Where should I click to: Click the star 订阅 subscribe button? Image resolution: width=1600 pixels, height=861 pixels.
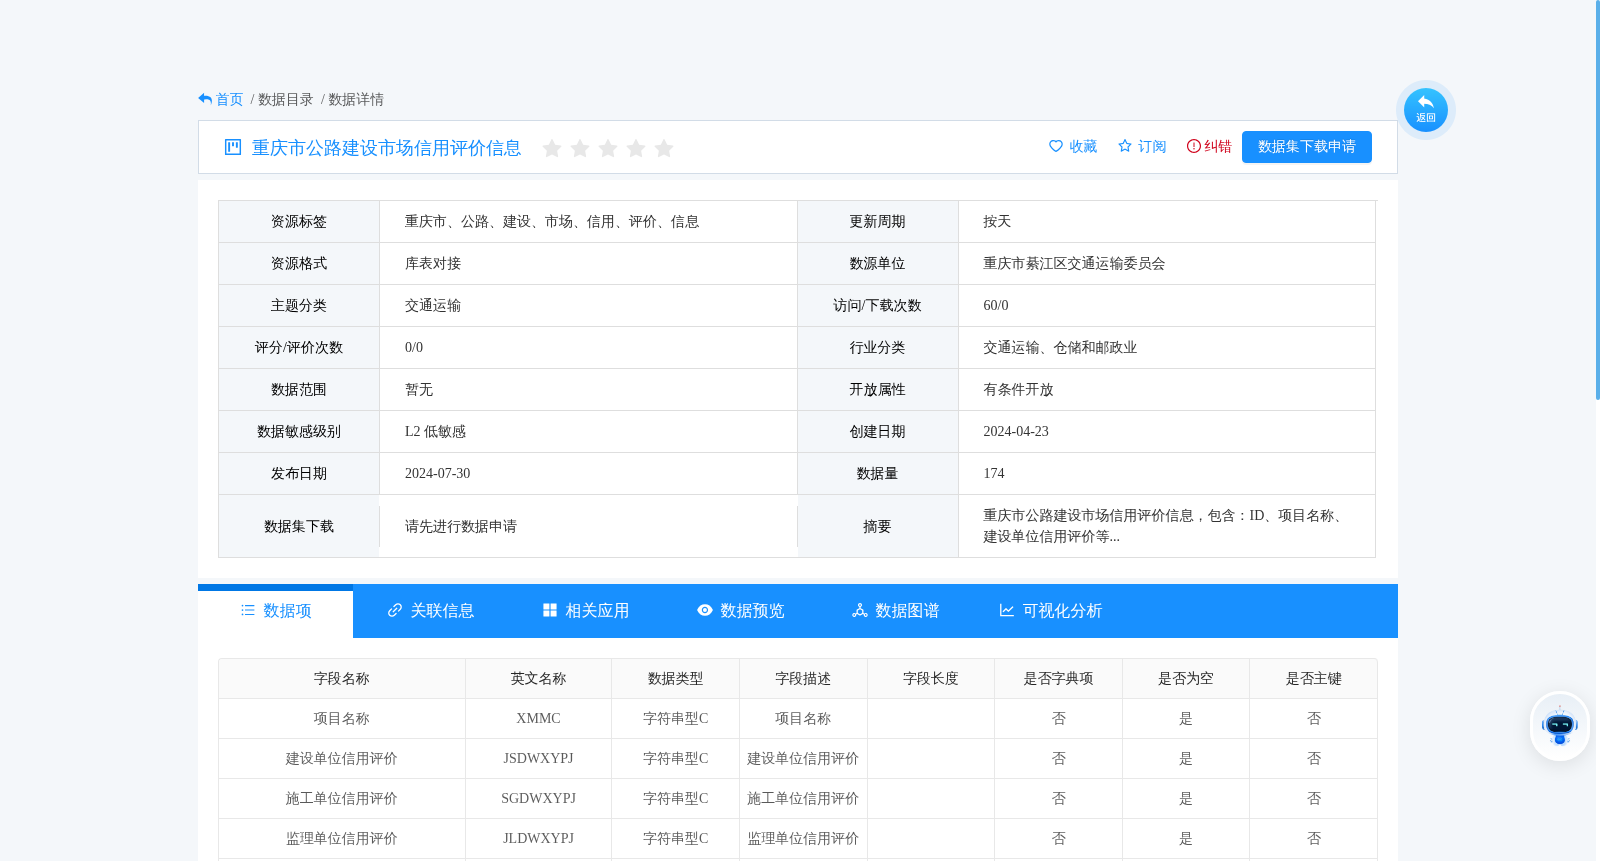point(1142,146)
